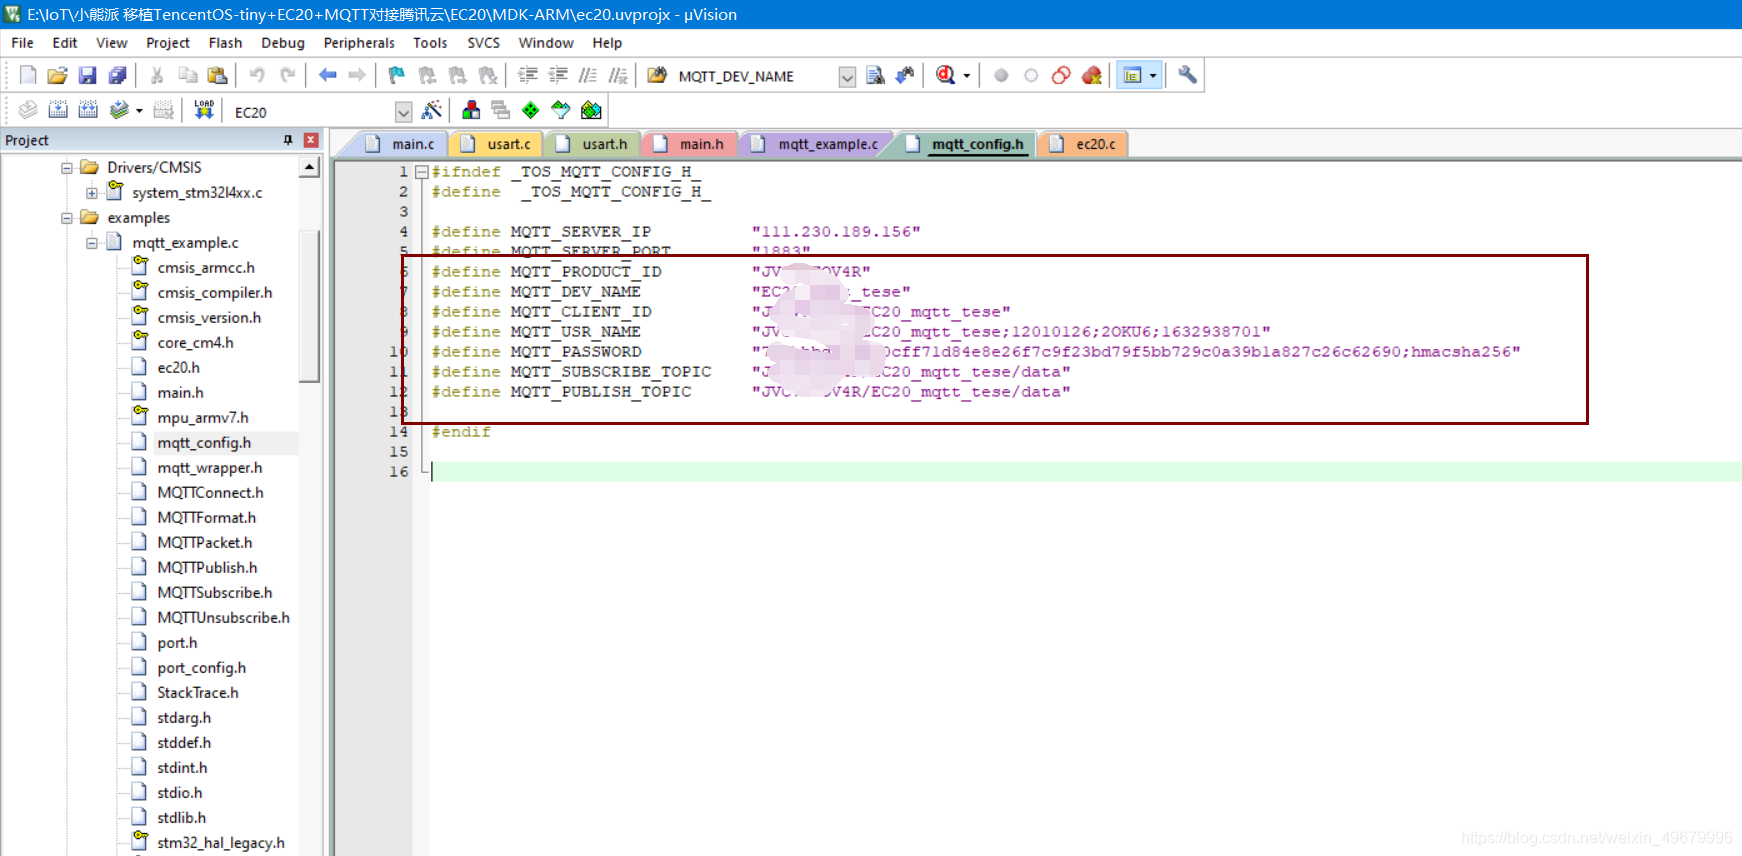Toggle bookmark with the flag icon
Viewport: 1742px width, 856px height.
[397, 75]
